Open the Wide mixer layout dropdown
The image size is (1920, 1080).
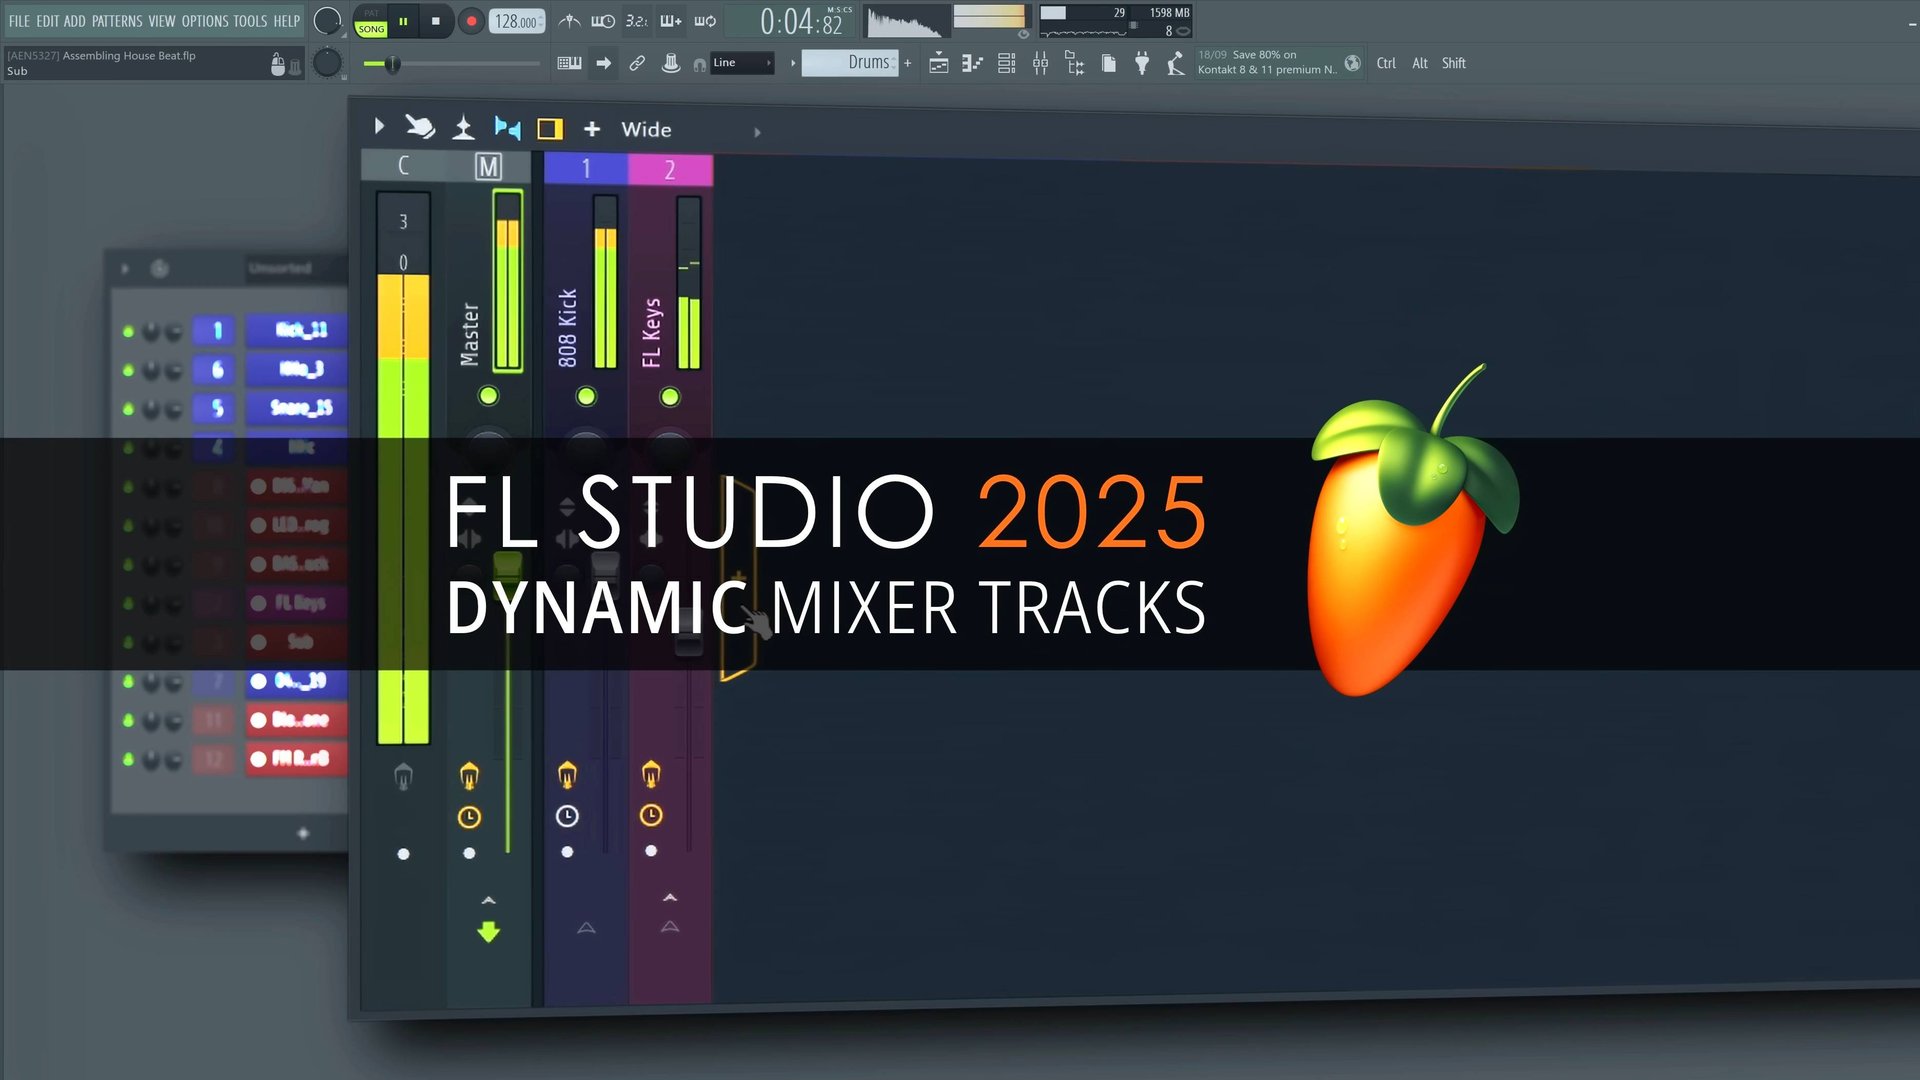[646, 129]
